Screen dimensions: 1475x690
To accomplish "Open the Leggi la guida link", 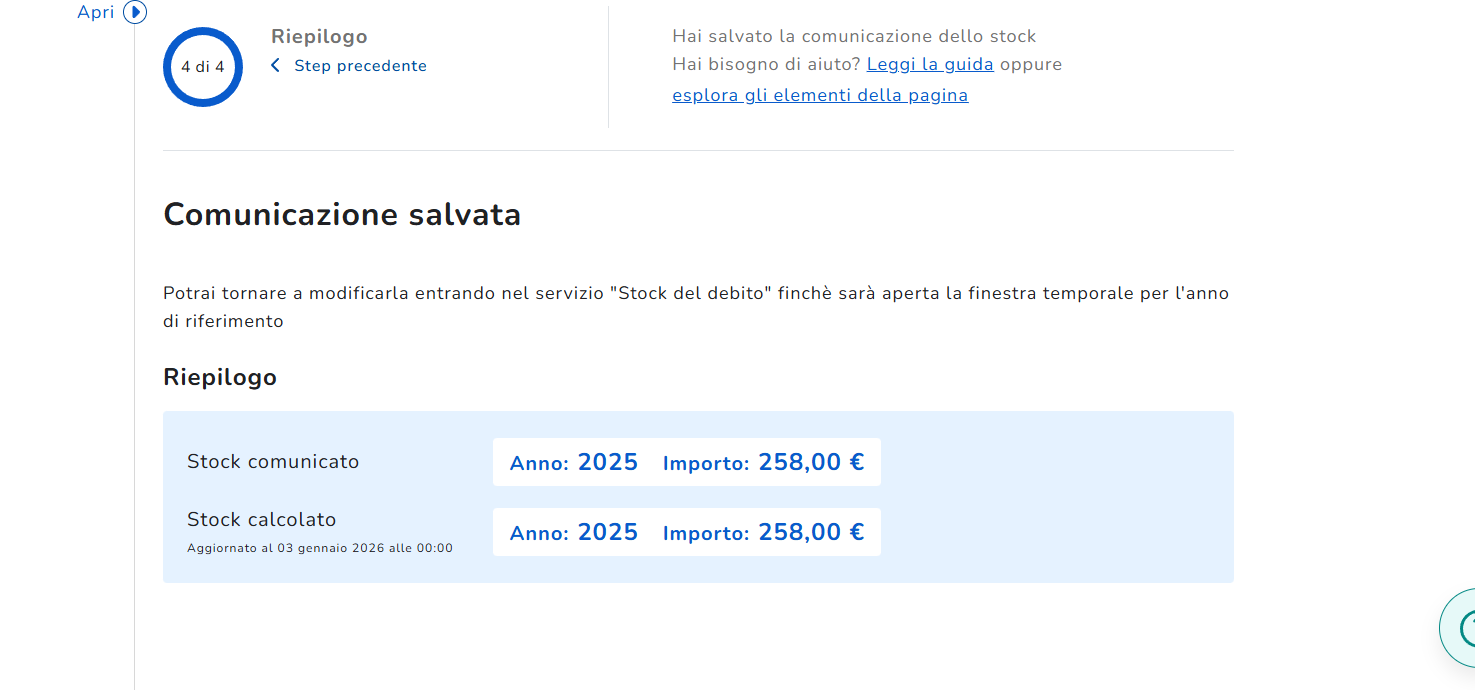I will [x=930, y=65].
